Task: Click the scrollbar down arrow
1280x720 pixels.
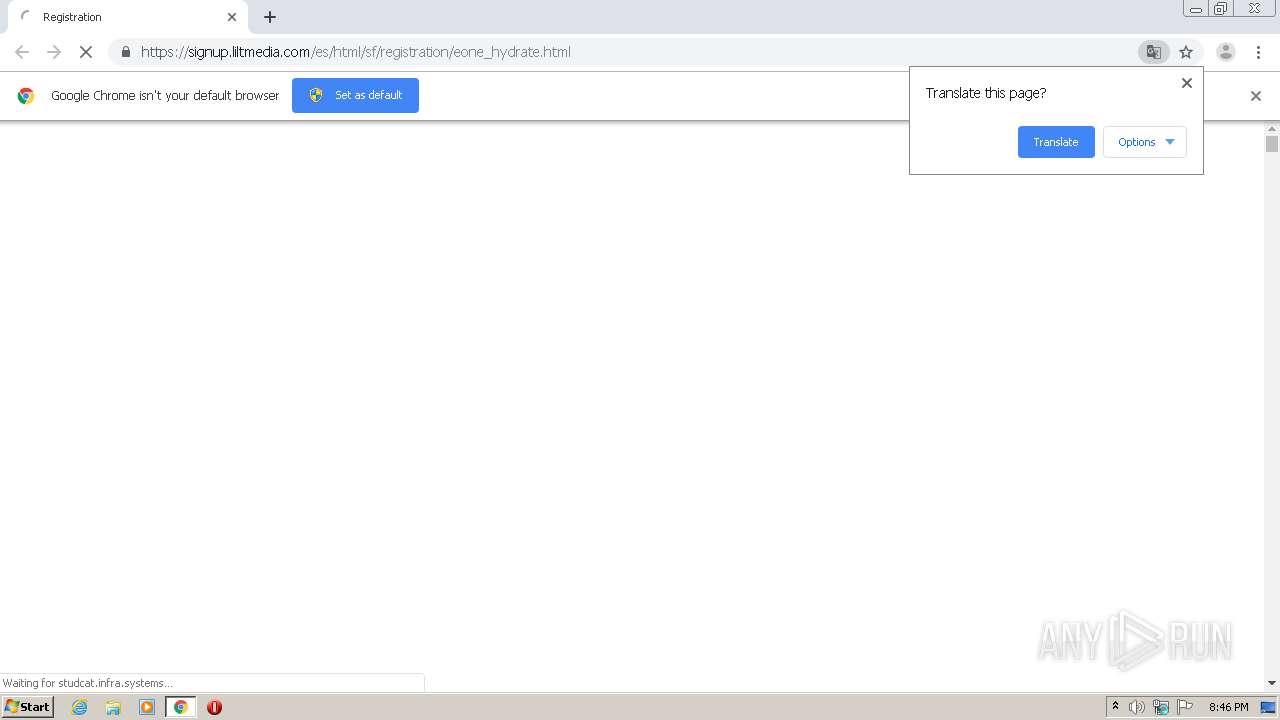Action: click(x=1272, y=683)
